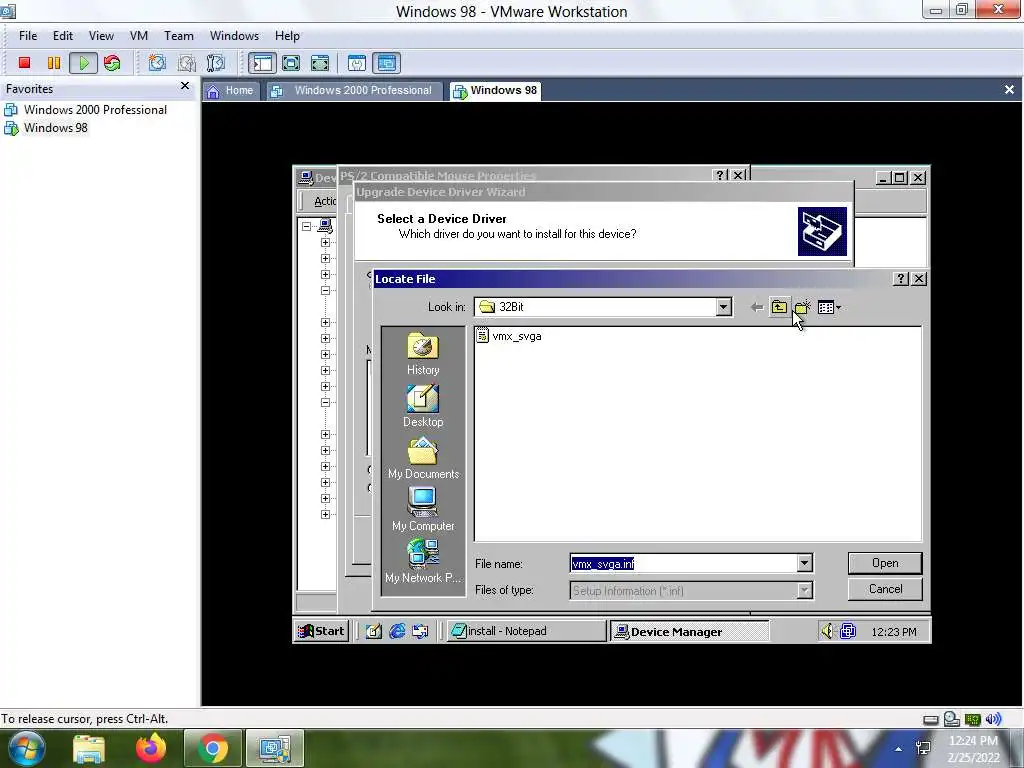Click the Full Screen mode icon

pos(291,63)
